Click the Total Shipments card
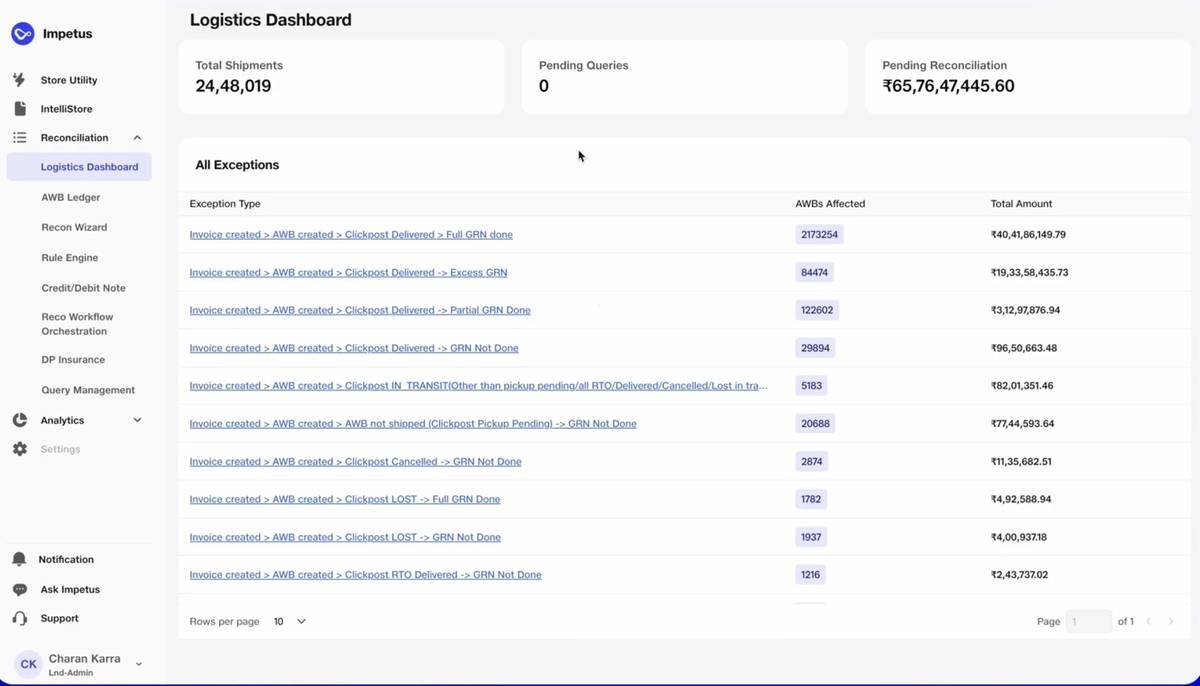 coord(341,77)
